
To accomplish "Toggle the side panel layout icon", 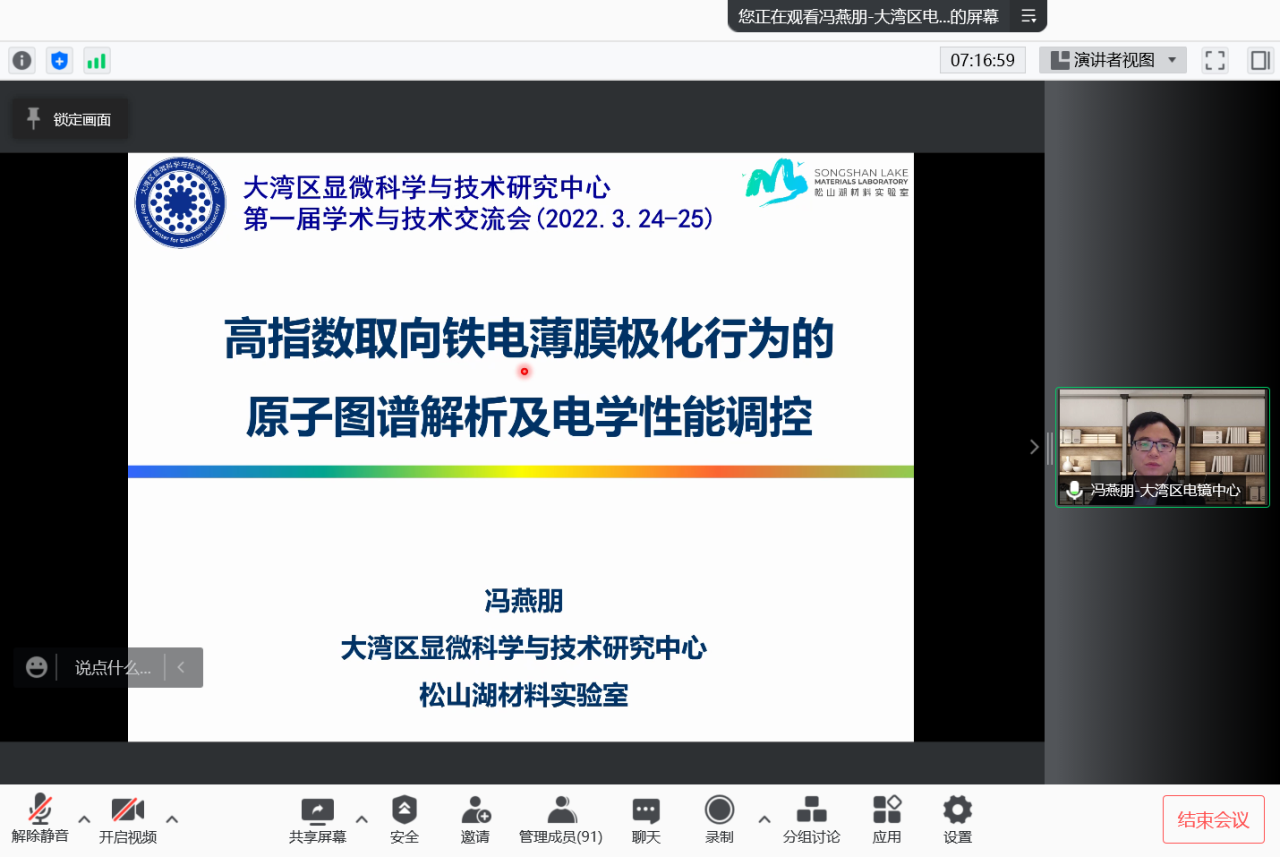I will click(1259, 60).
